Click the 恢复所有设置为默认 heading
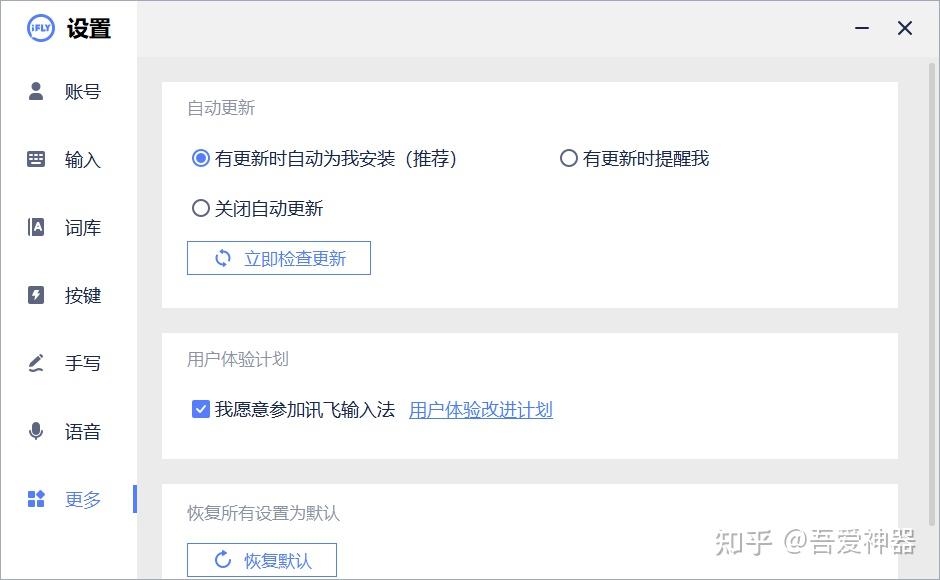 264,513
